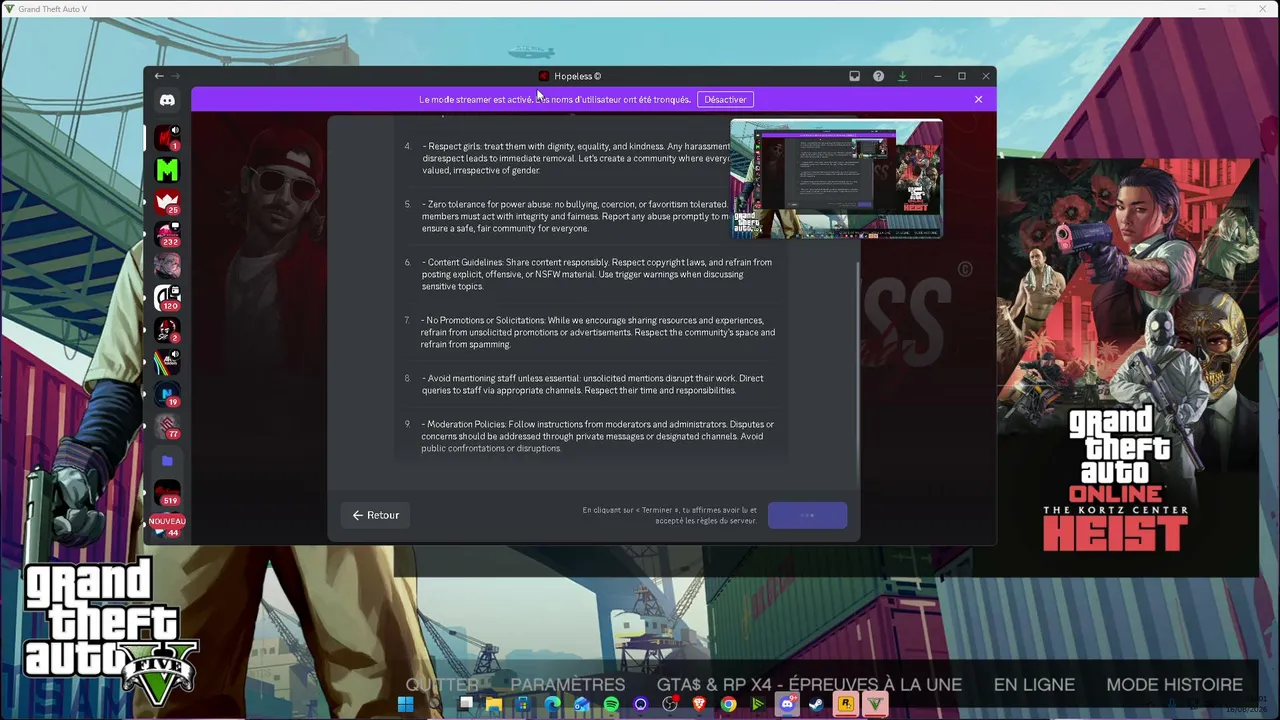This screenshot has width=1280, height=720.
Task: Go back with Discord's back arrow
Action: [x=159, y=76]
